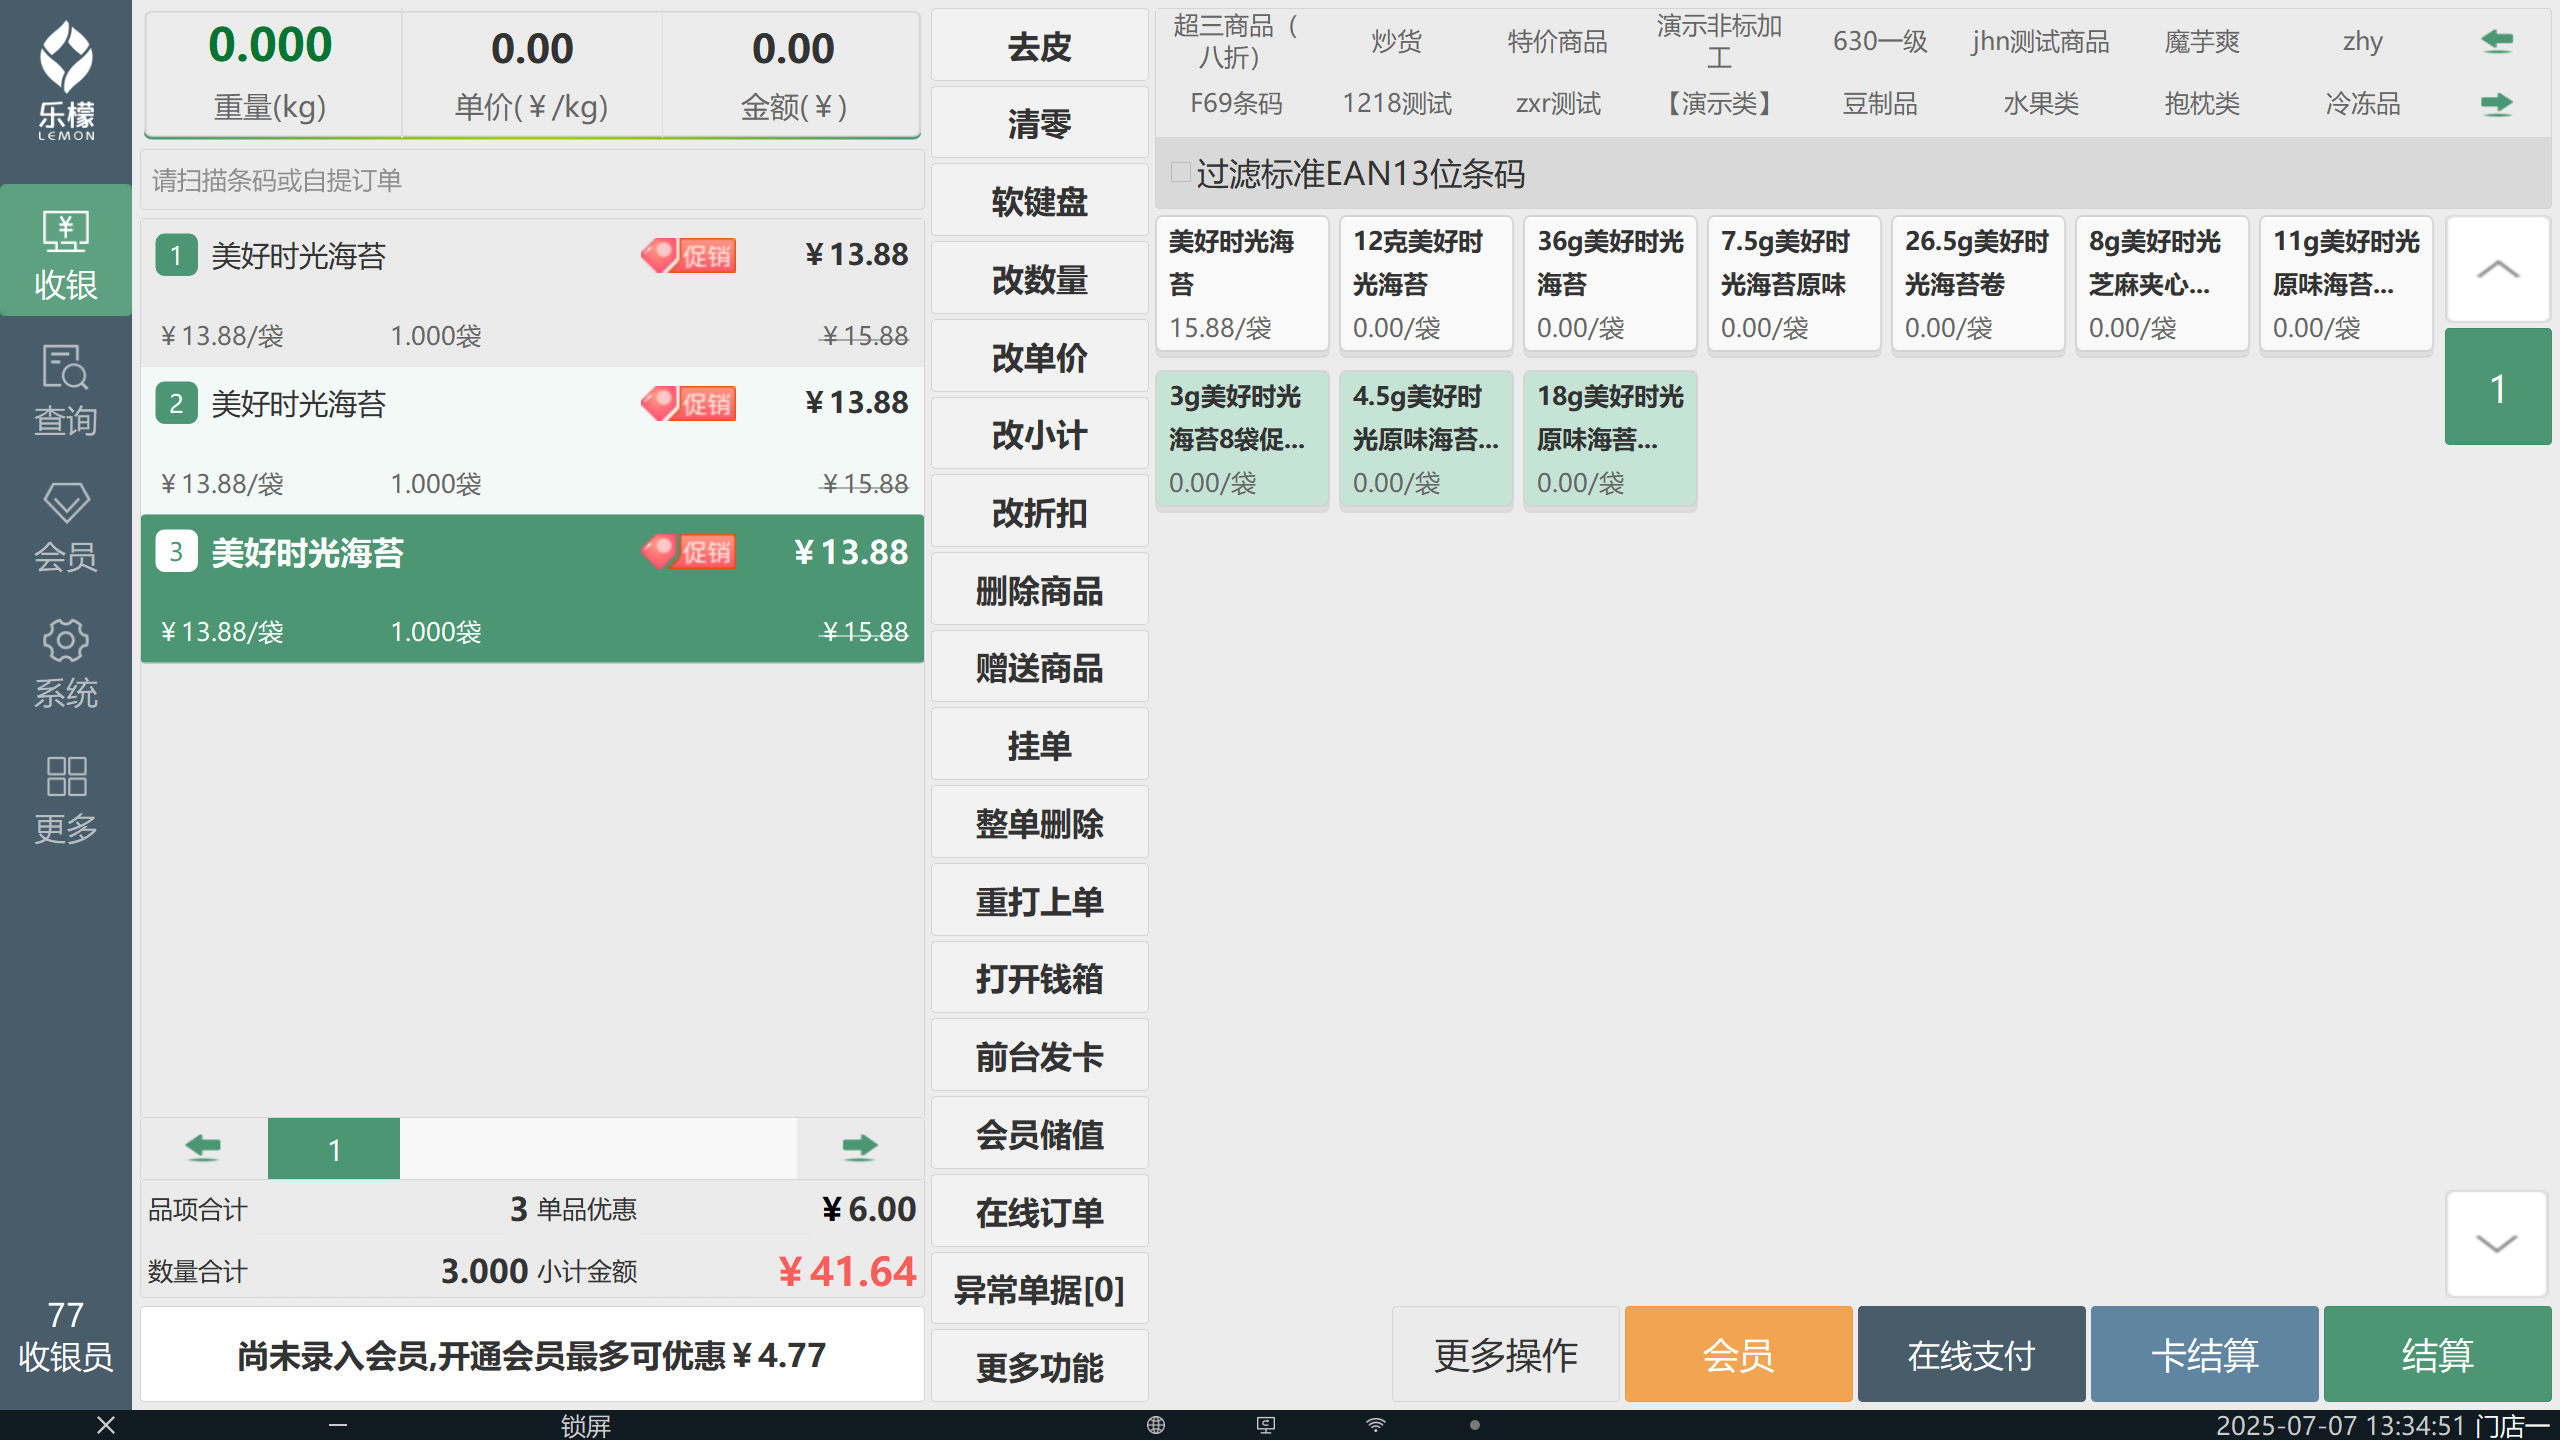2560x1440 pixels.
Task: Click the orange 会员 button
Action: [x=1738, y=1355]
